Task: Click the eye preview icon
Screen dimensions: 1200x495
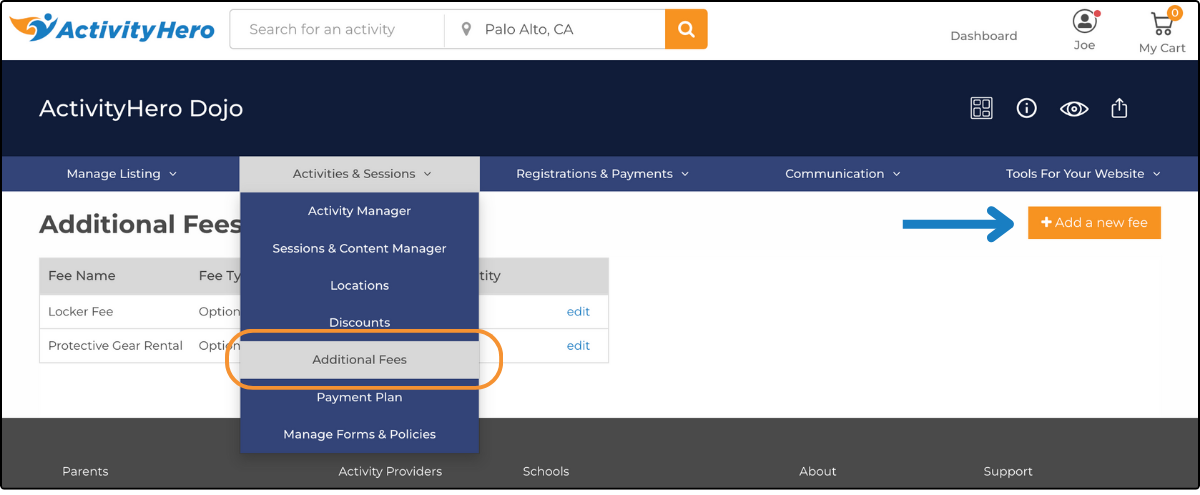Action: [x=1074, y=109]
